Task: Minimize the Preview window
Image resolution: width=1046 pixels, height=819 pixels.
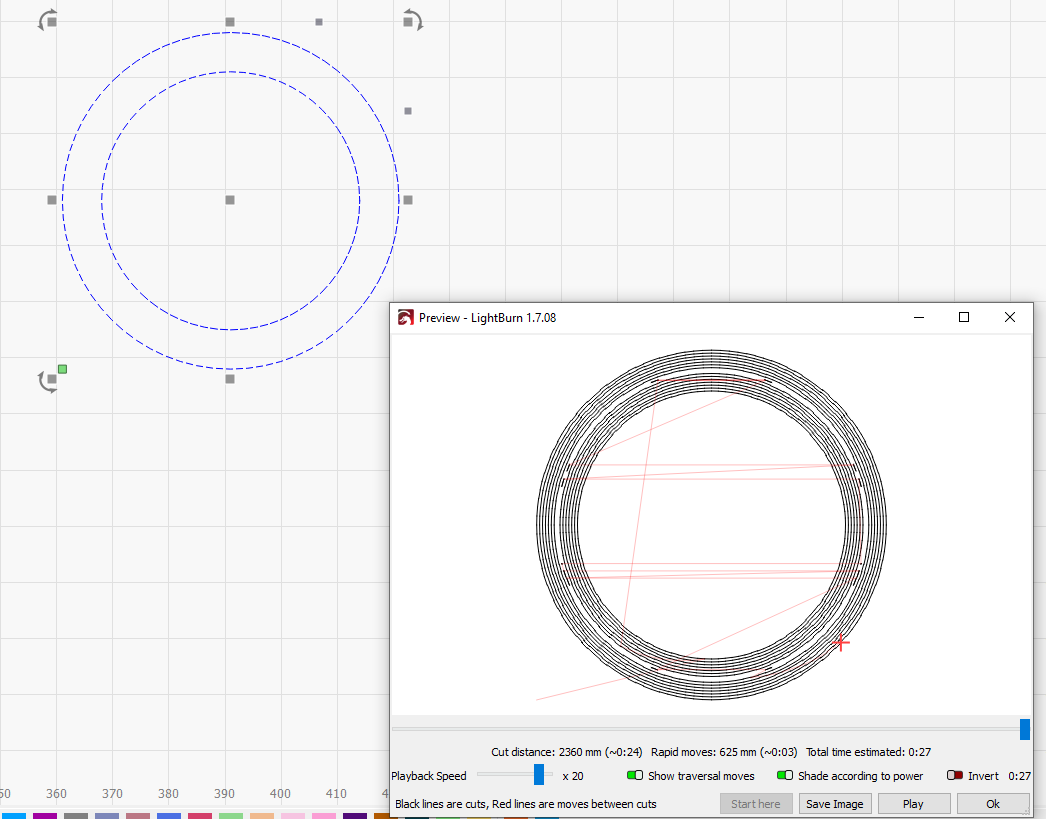Action: pos(919,317)
